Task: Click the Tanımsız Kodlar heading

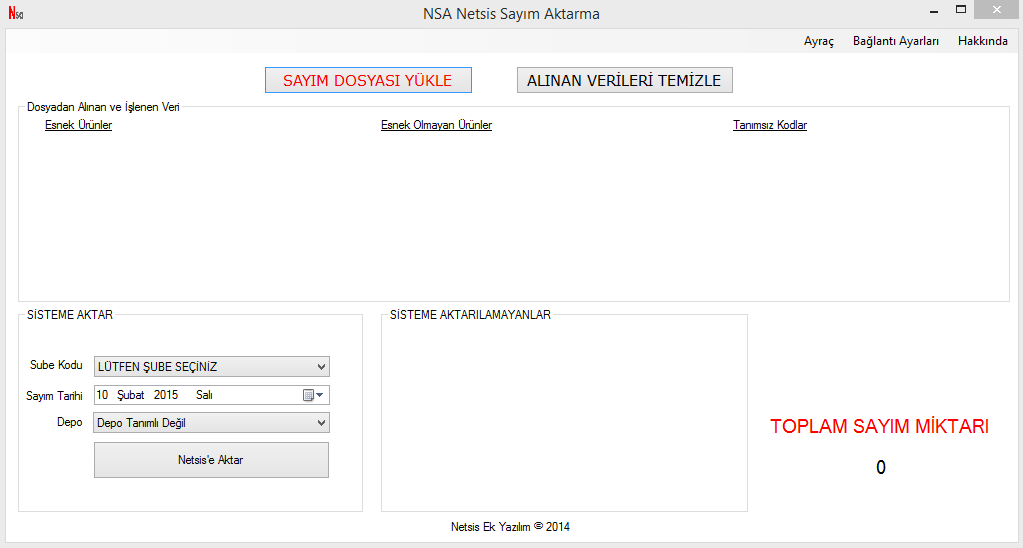Action: (770, 125)
